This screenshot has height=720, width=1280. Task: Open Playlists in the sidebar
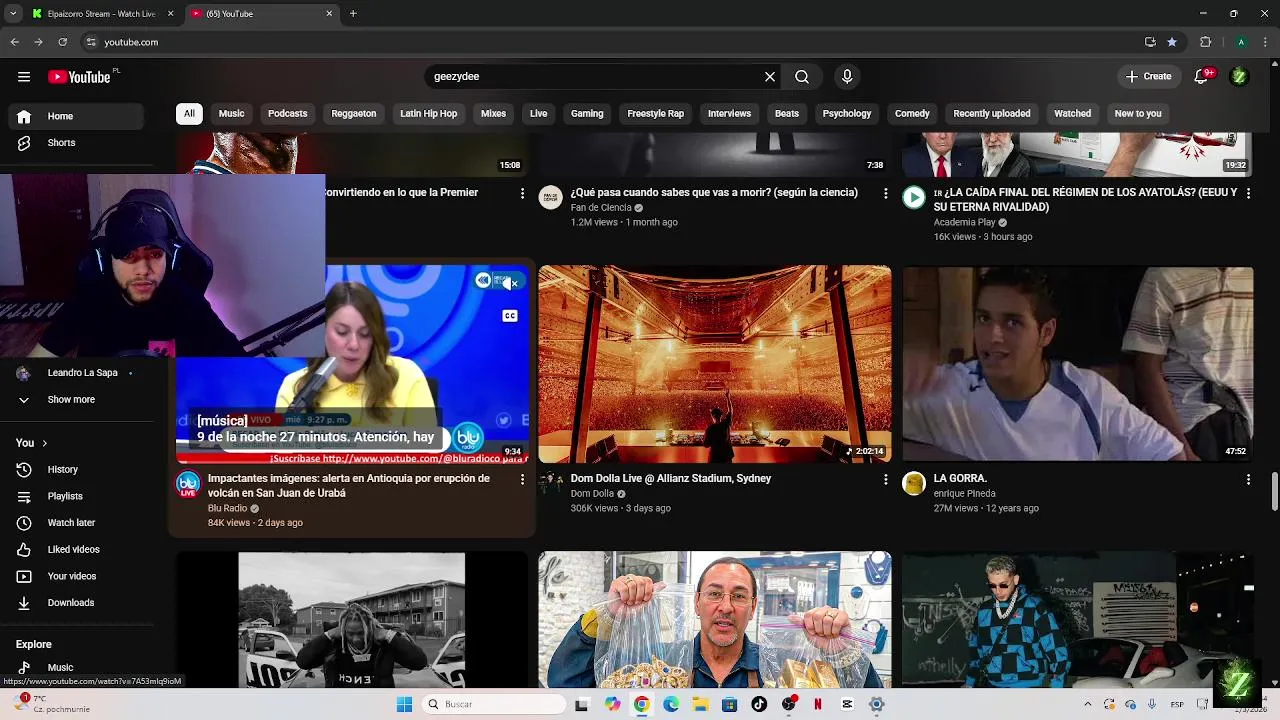[65, 496]
